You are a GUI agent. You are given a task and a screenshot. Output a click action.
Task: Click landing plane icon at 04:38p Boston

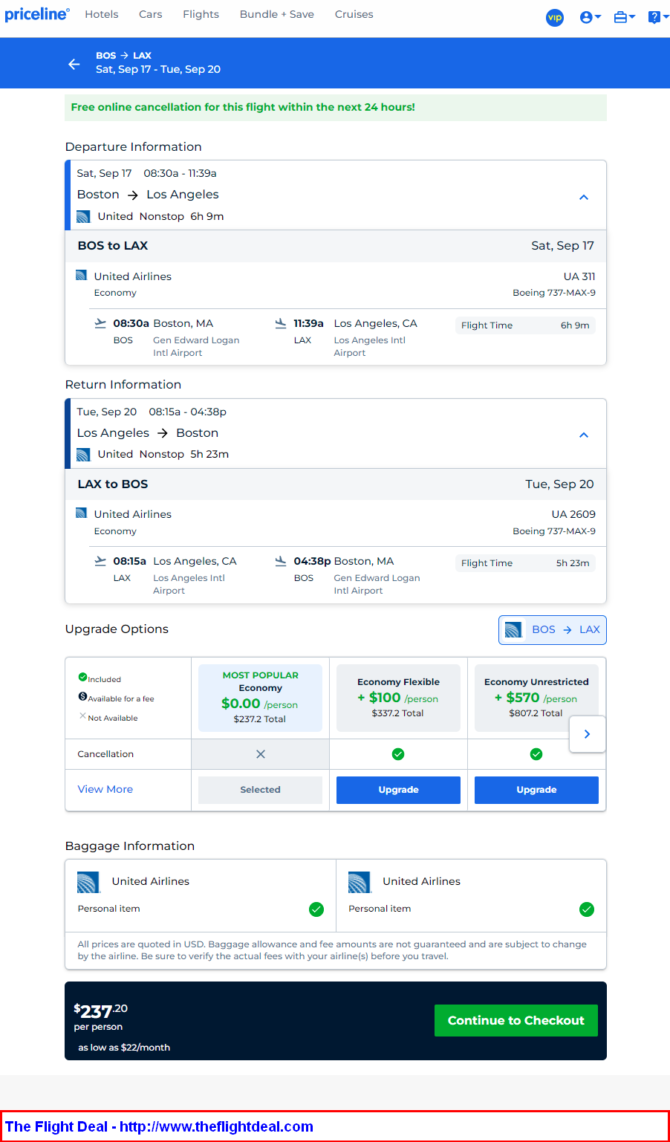281,562
